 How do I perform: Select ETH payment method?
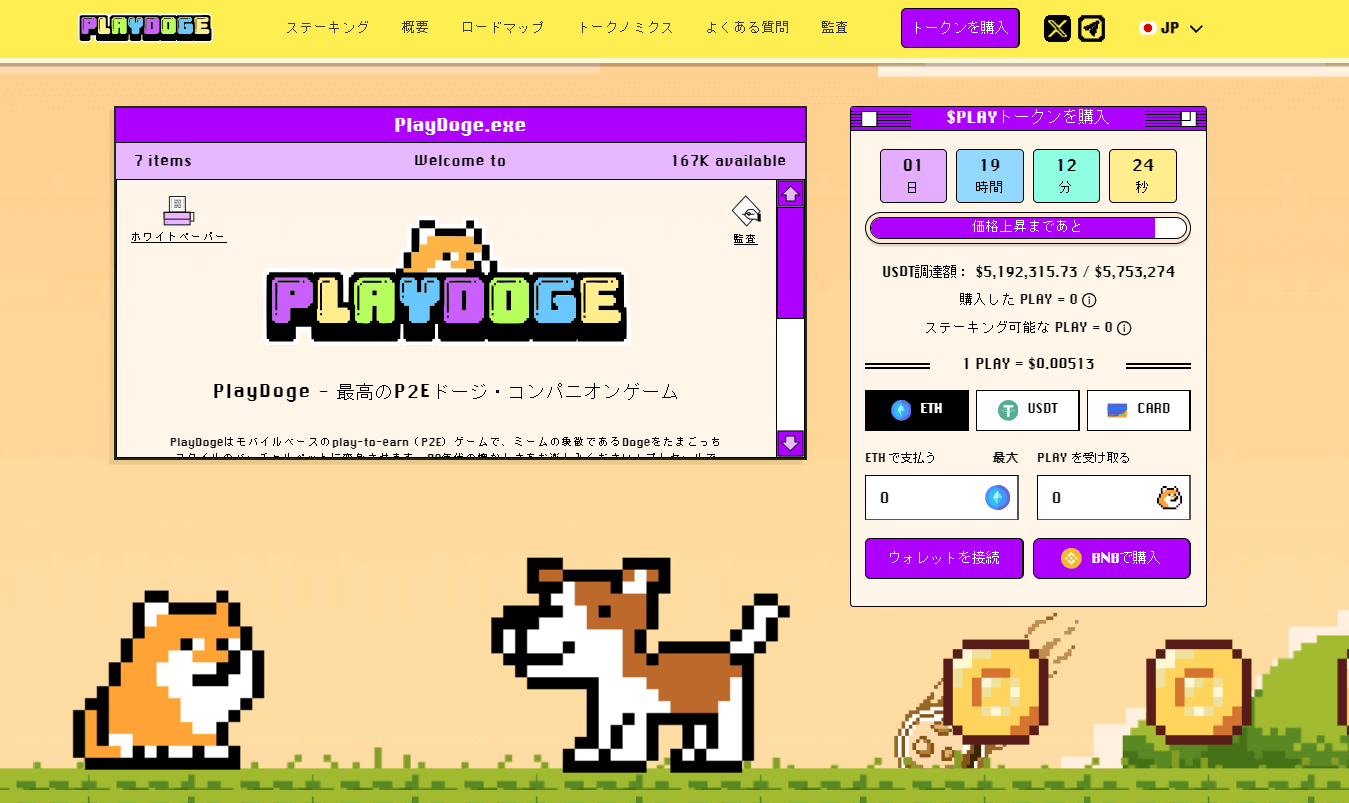click(x=917, y=410)
